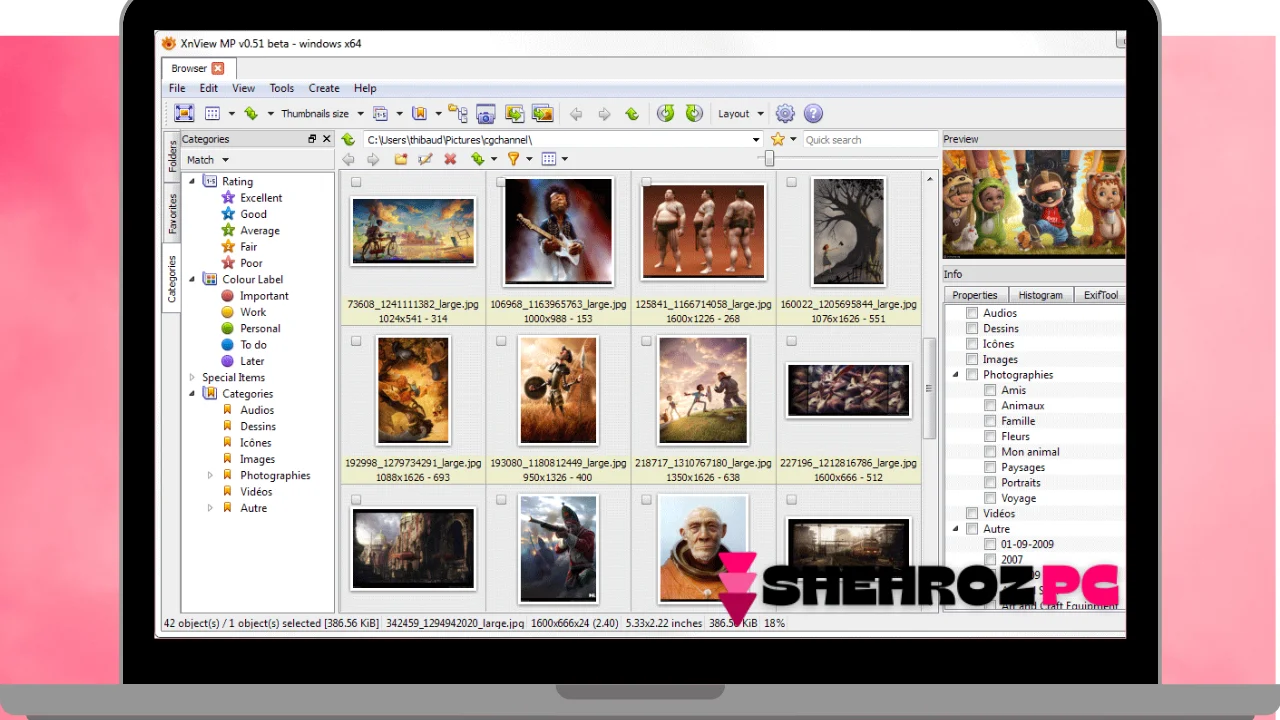Expand the Special Items tree node
This screenshot has width=1280, height=720.
pos(192,377)
